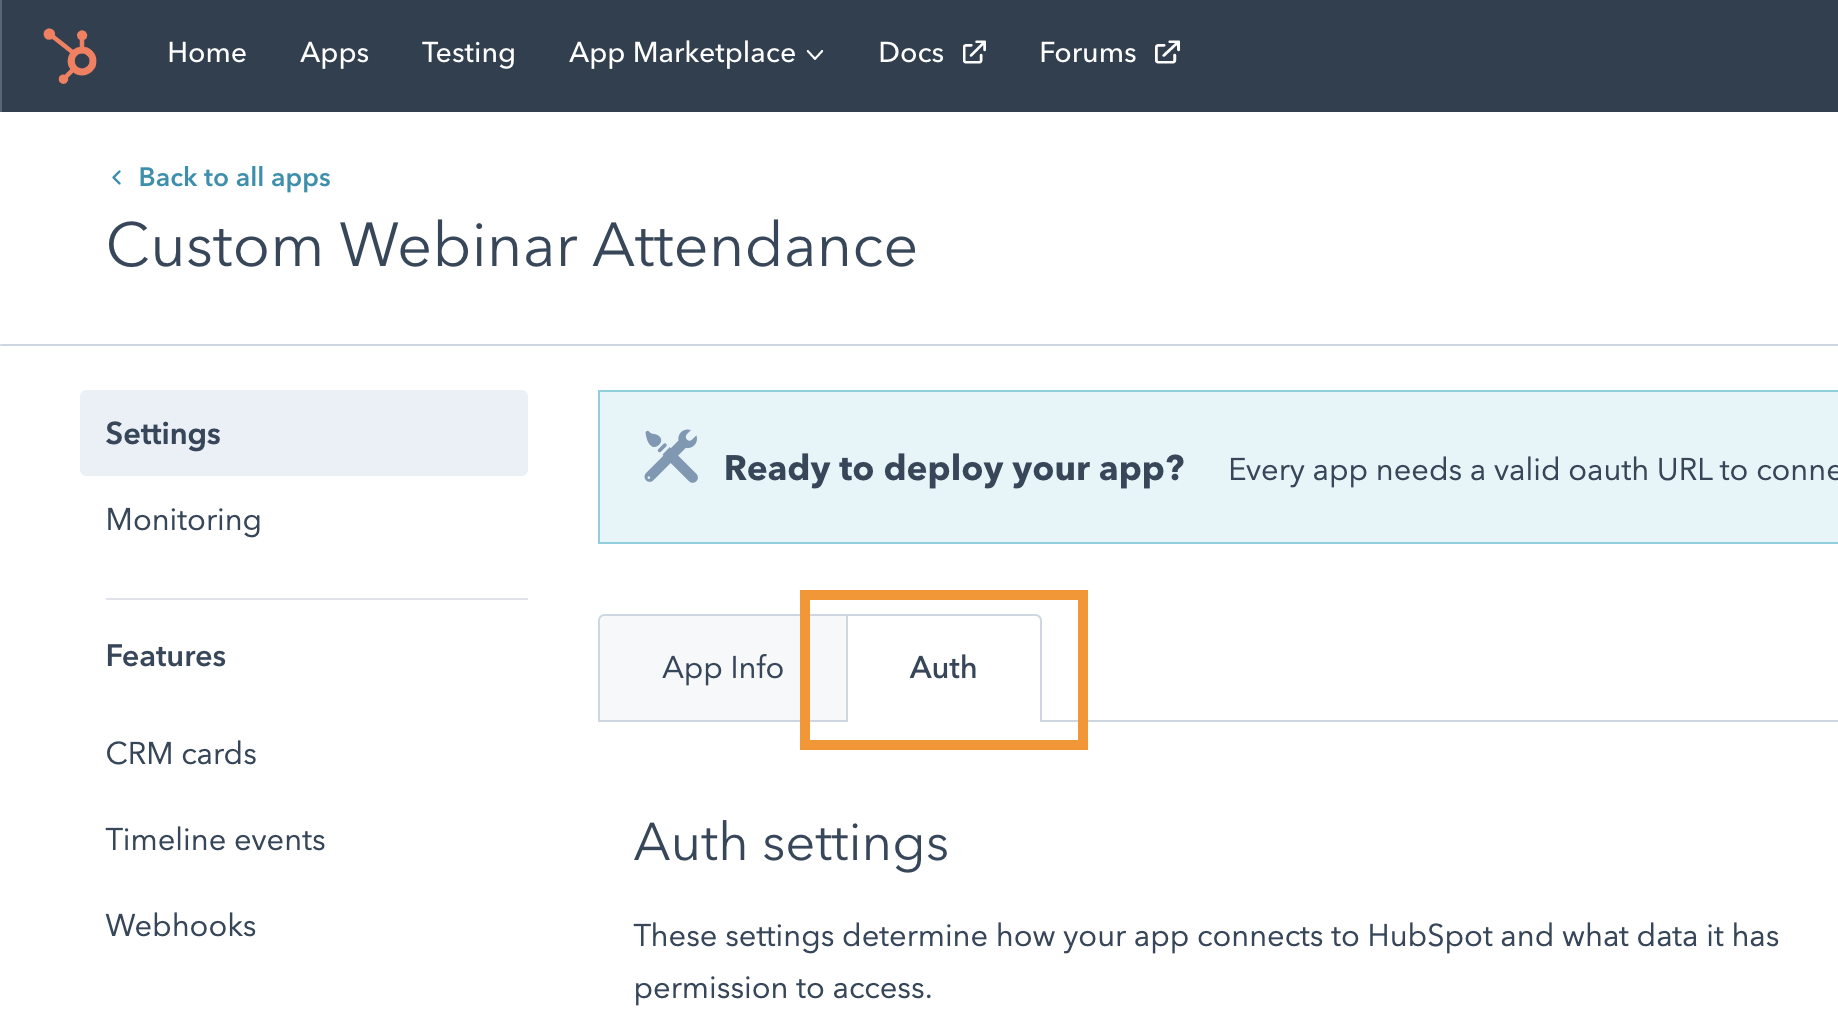Screen dimensions: 1838x1036
Task: Open Timeline events settings
Action: 215,840
